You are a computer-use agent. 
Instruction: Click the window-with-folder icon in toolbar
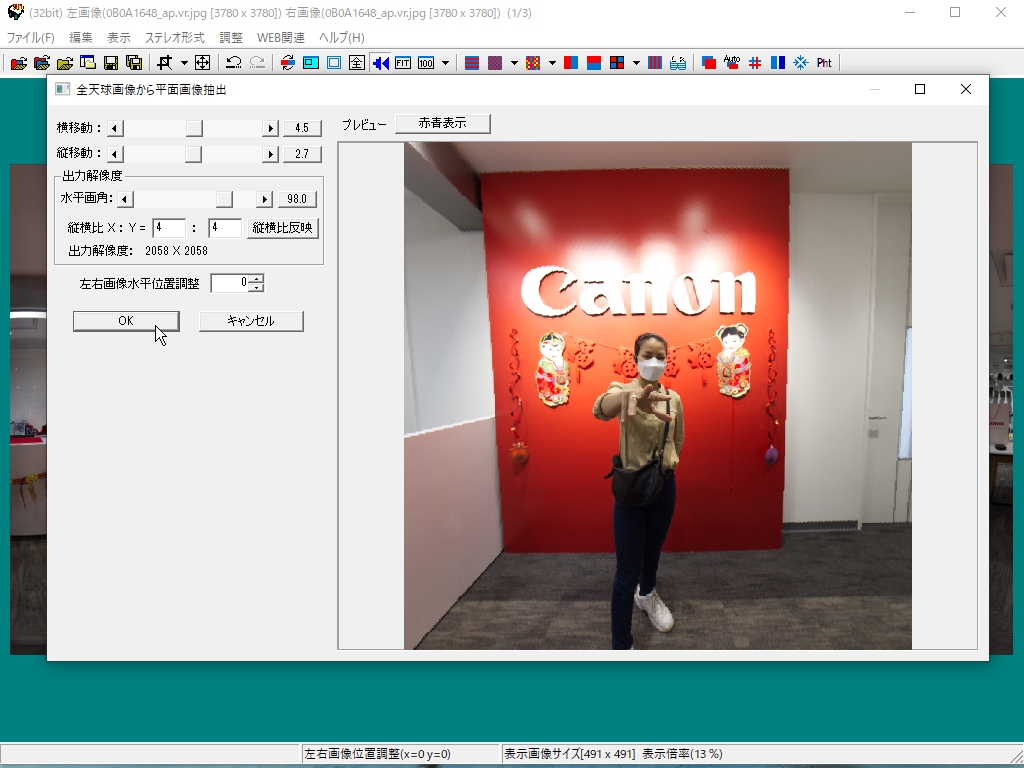point(88,63)
